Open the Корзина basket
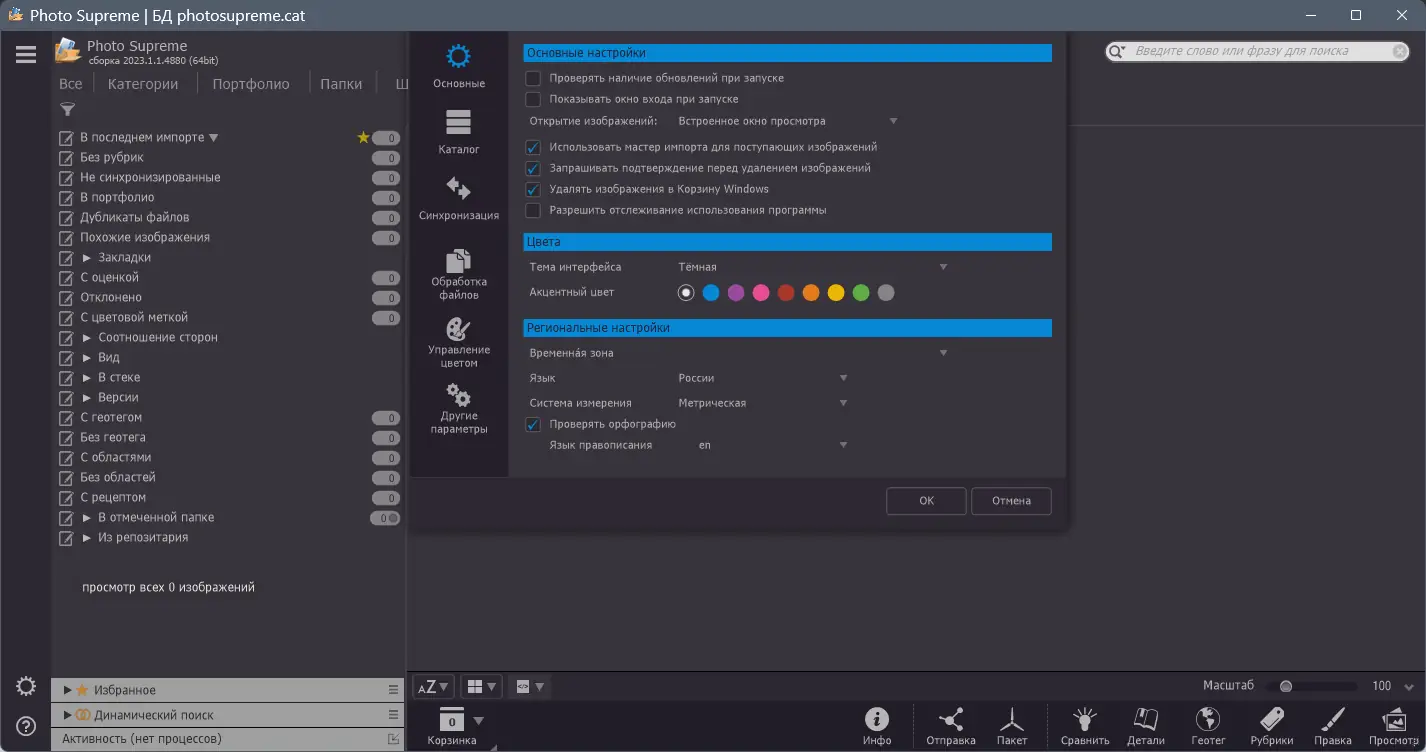The image size is (1426, 752). pos(452,727)
